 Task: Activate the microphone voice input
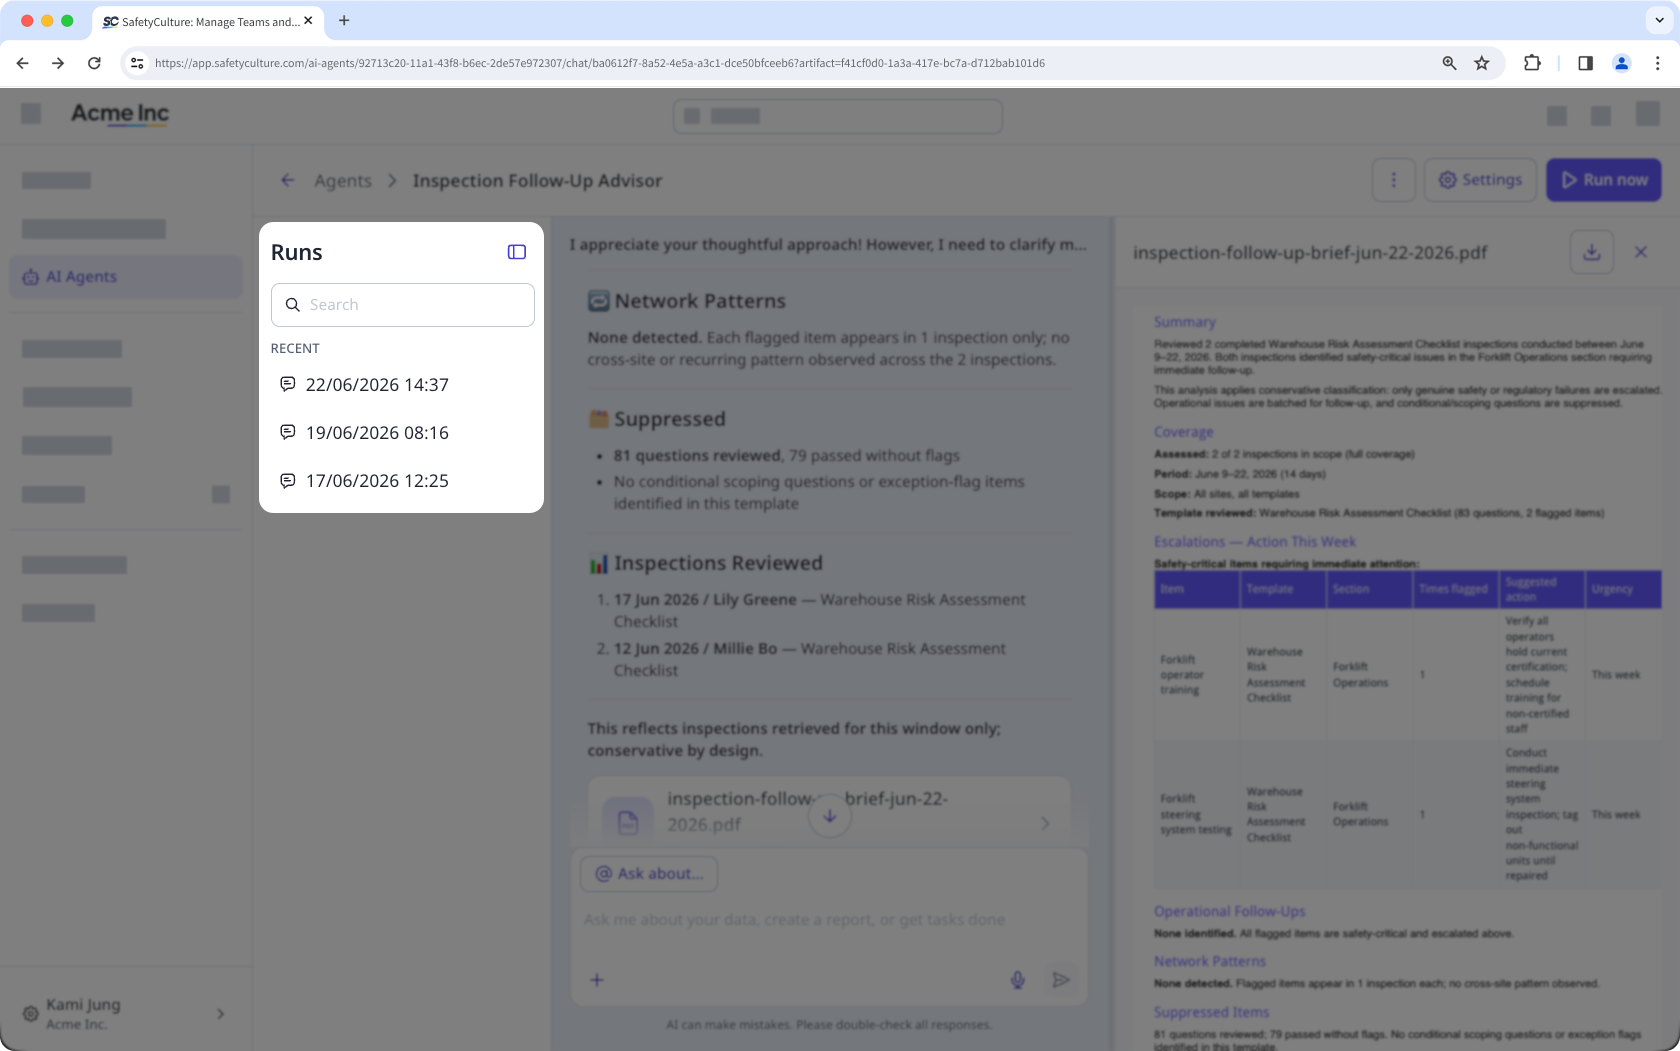click(1018, 980)
